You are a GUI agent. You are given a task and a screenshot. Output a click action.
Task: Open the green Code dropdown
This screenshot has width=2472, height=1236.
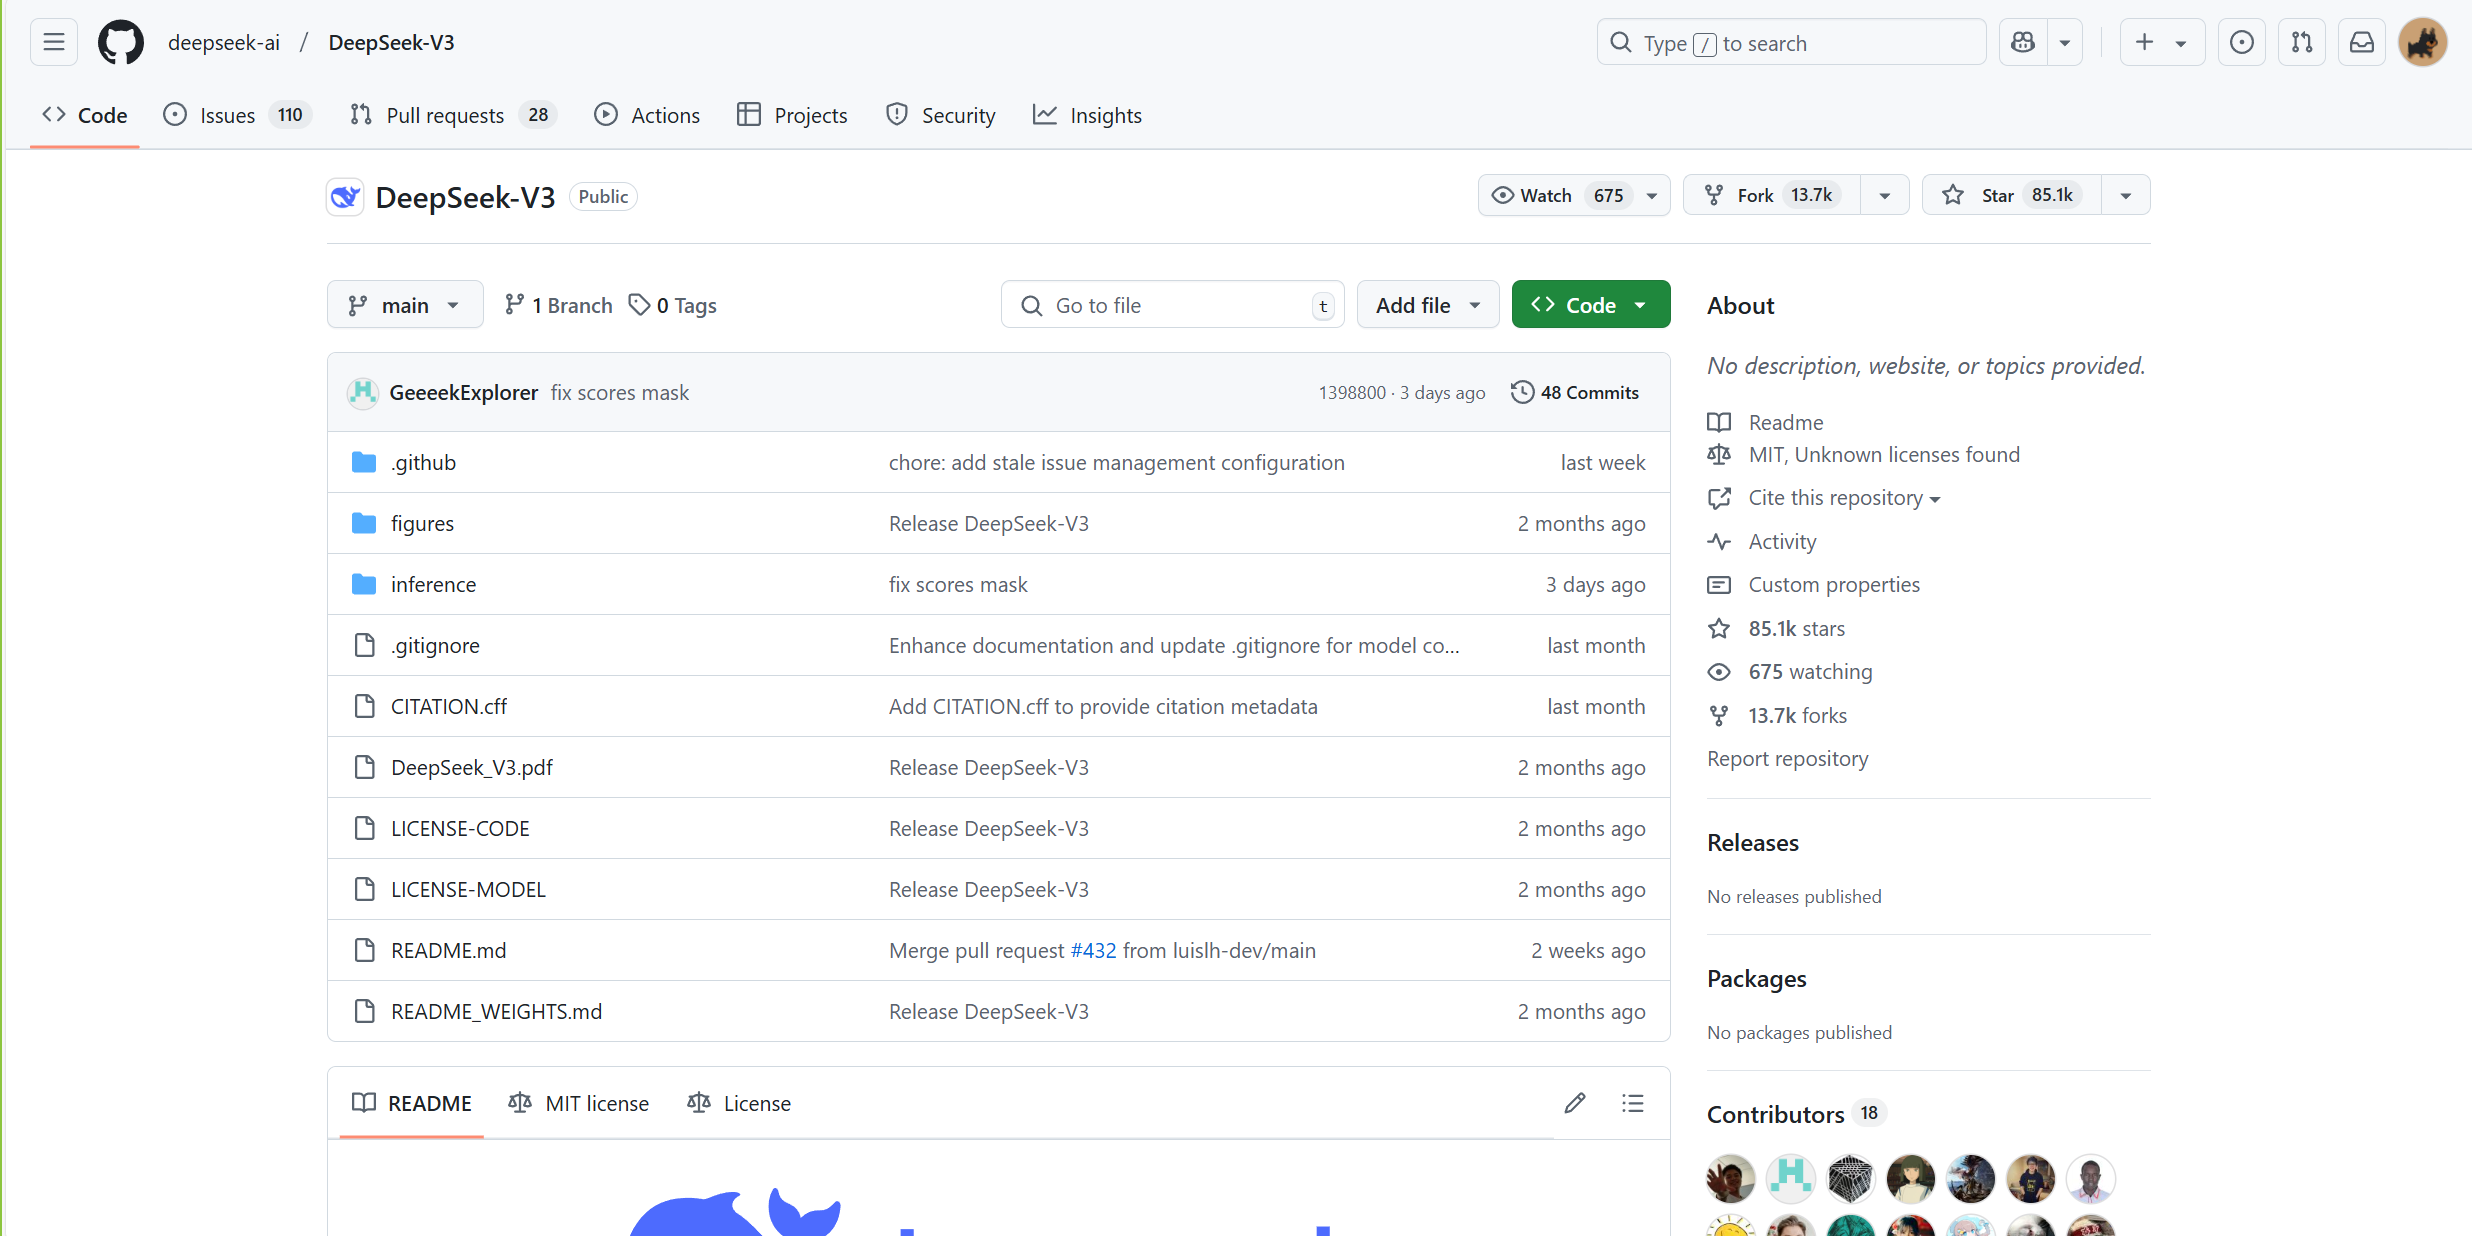(x=1590, y=305)
